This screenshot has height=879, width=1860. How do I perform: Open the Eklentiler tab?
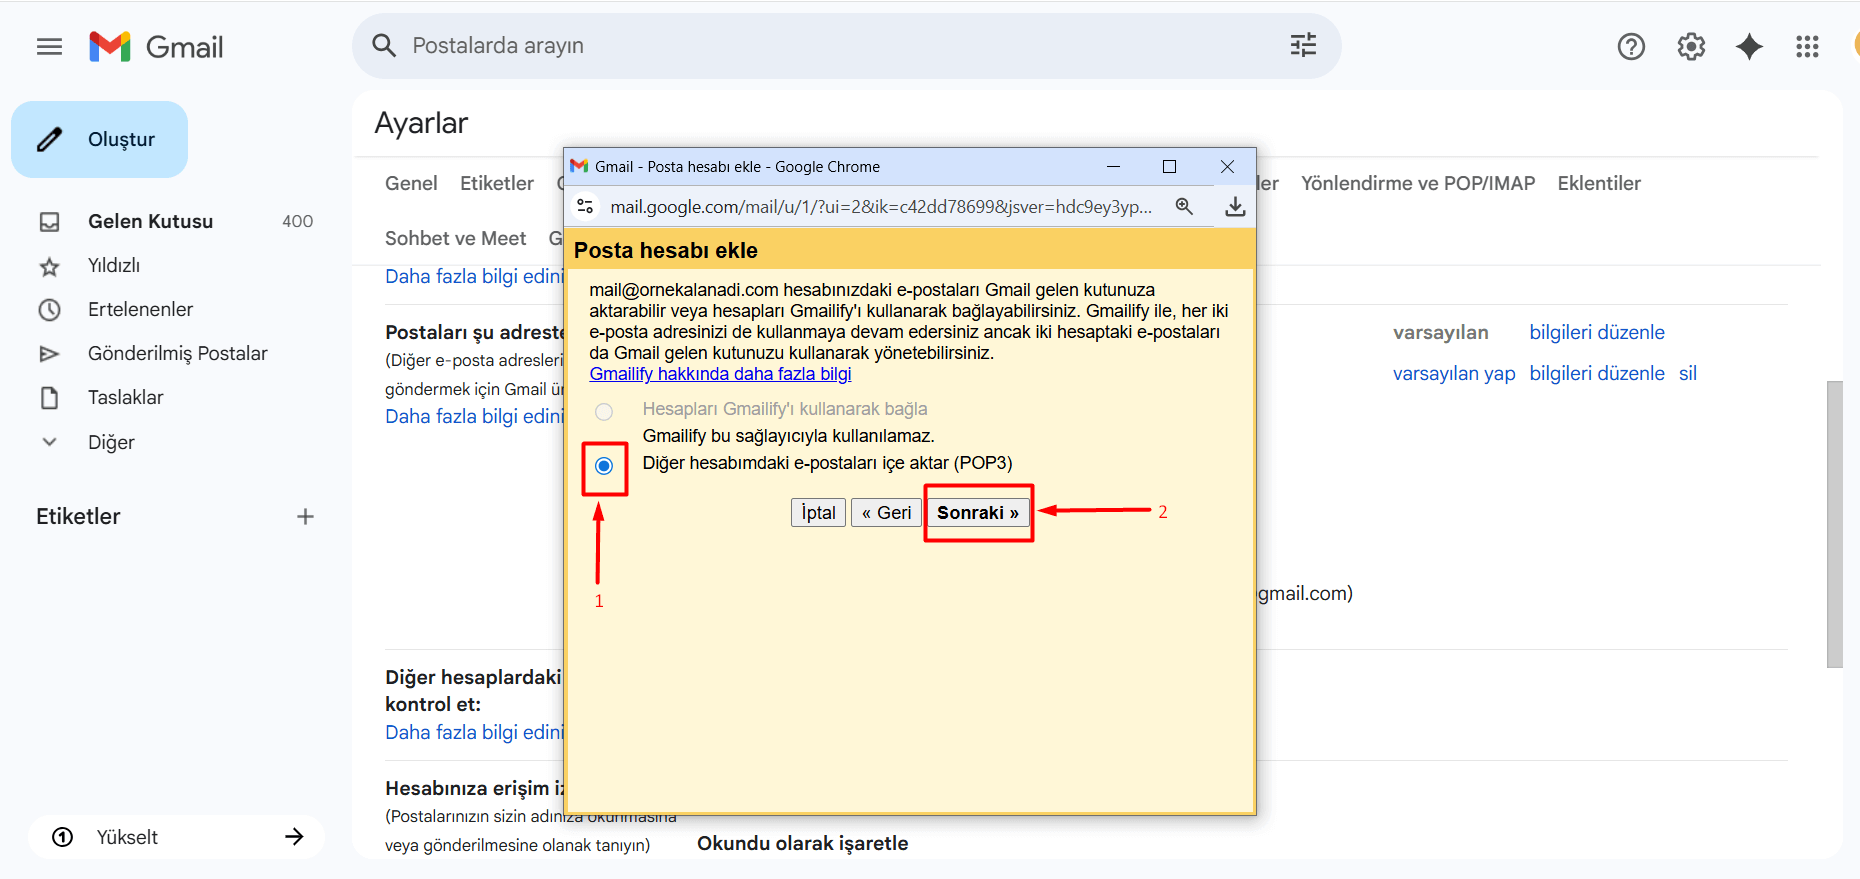pyautogui.click(x=1599, y=183)
